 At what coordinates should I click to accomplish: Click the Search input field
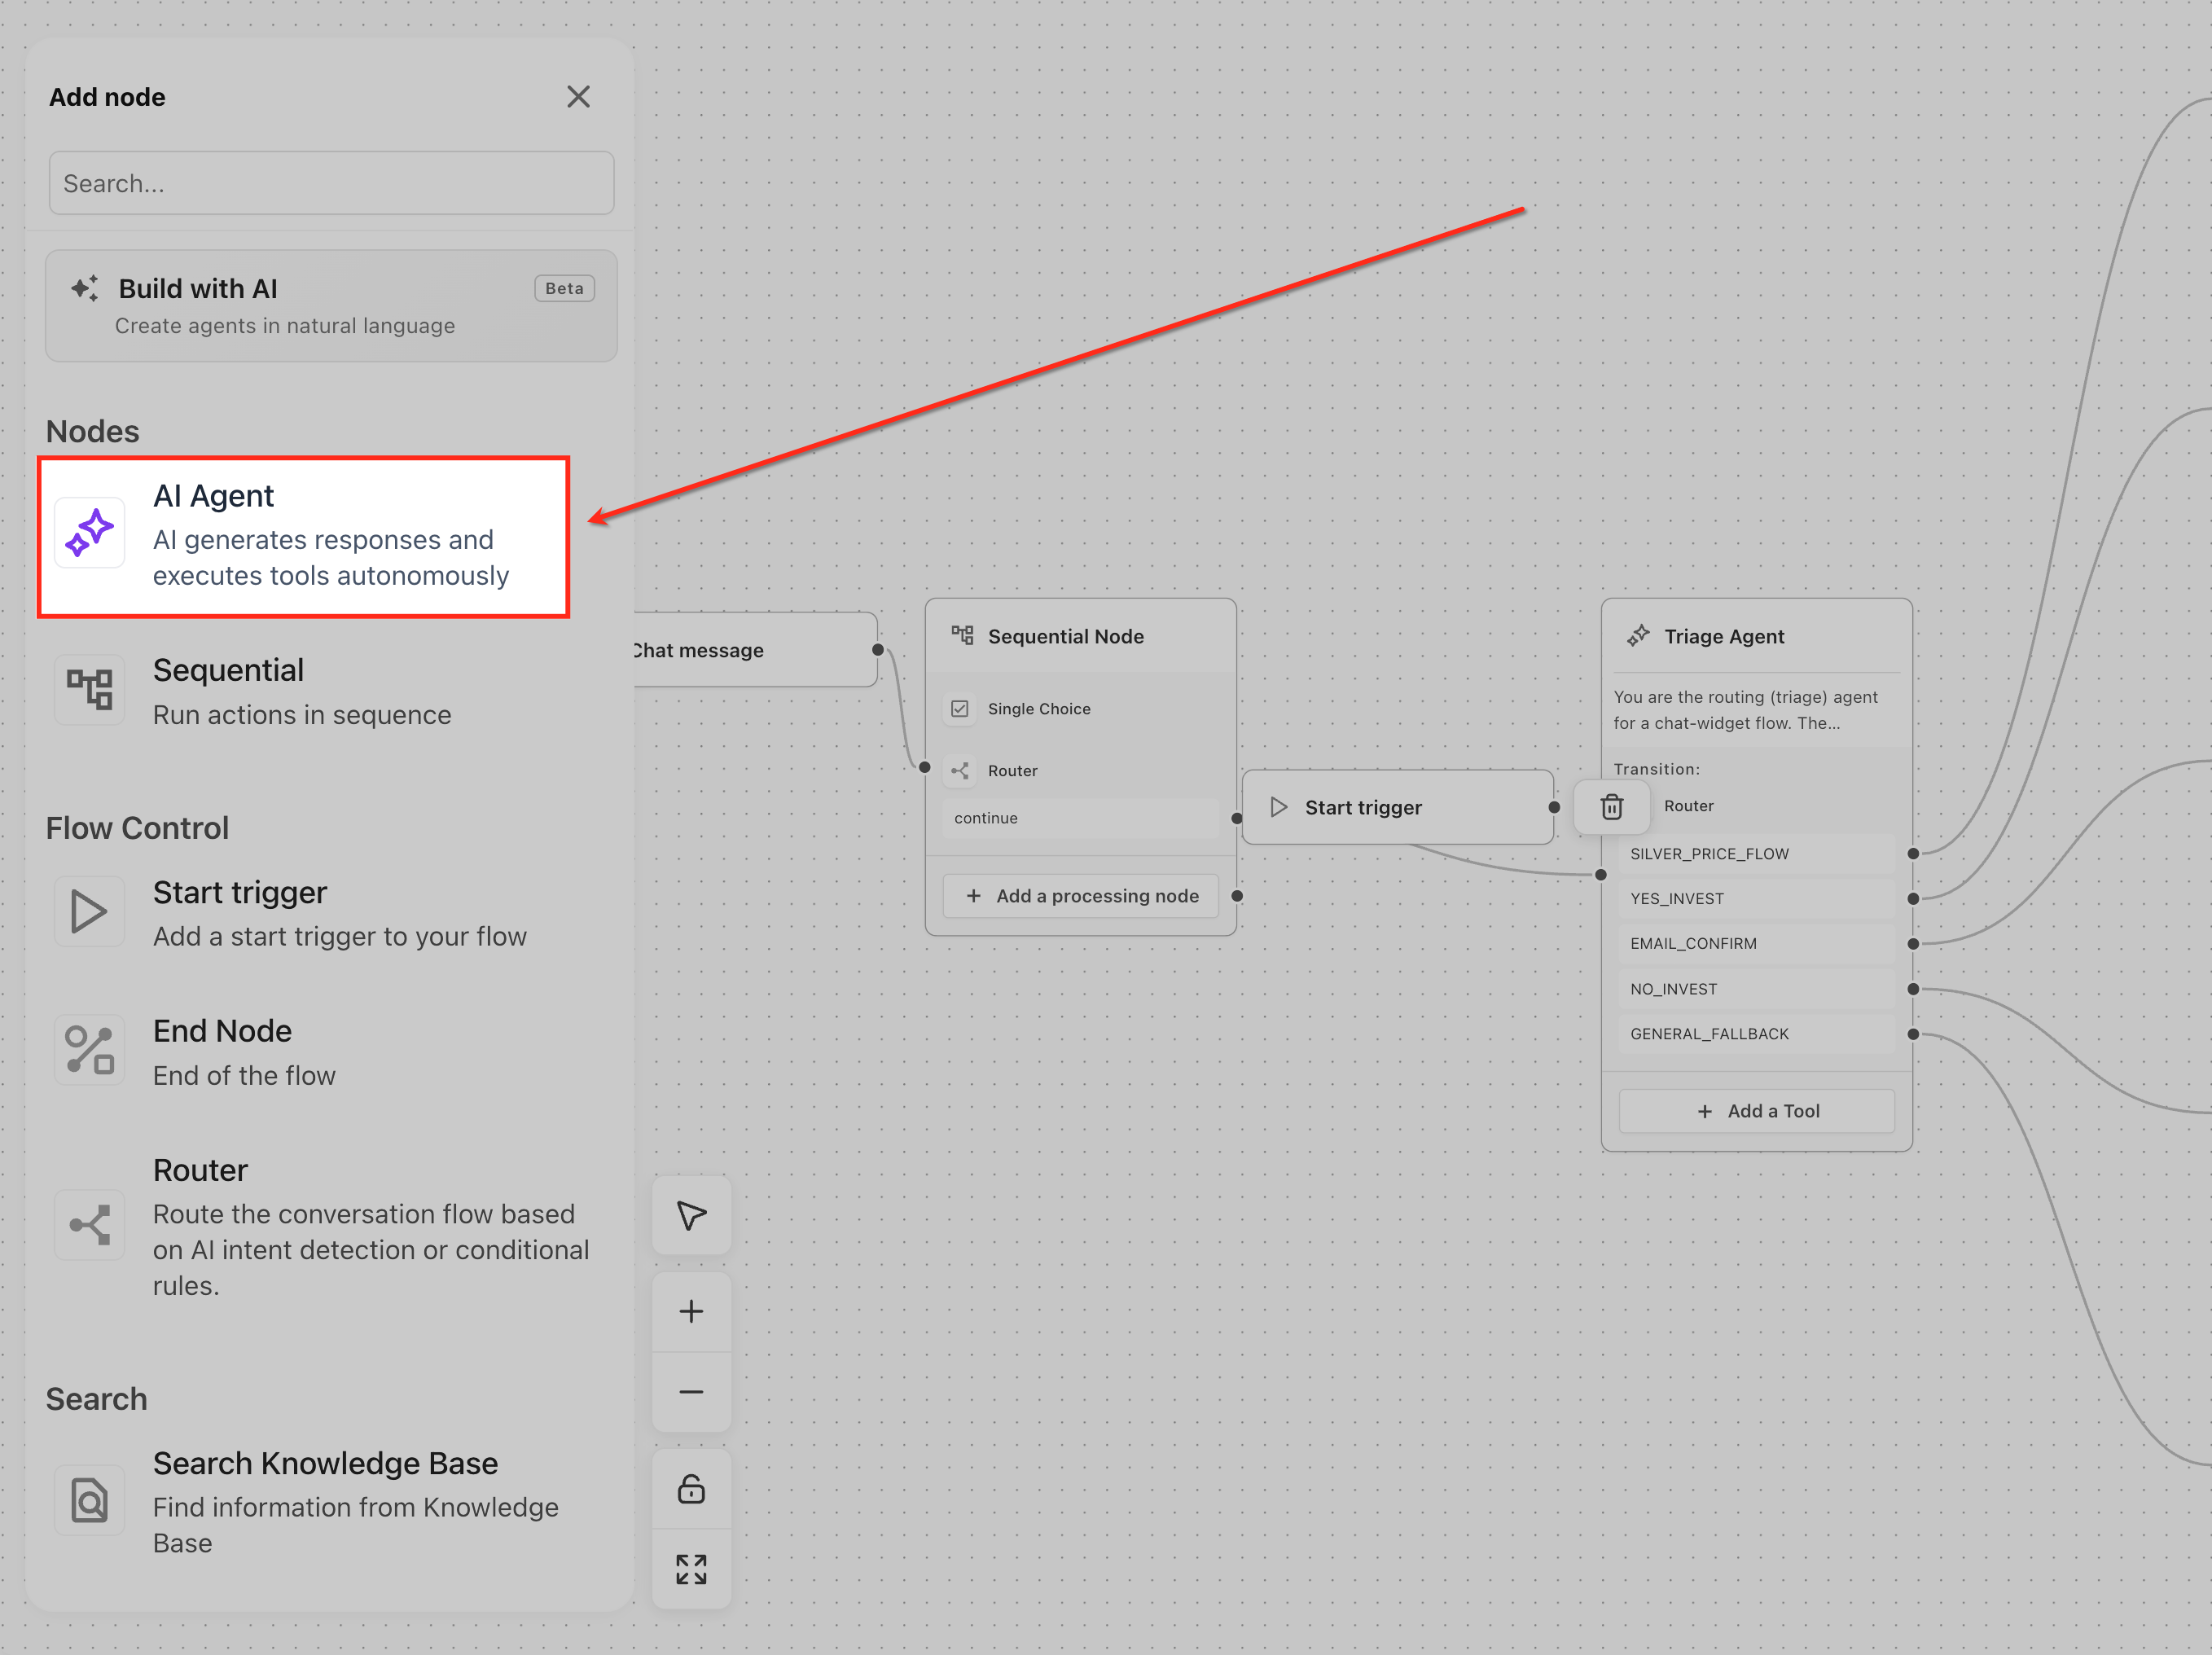click(331, 183)
